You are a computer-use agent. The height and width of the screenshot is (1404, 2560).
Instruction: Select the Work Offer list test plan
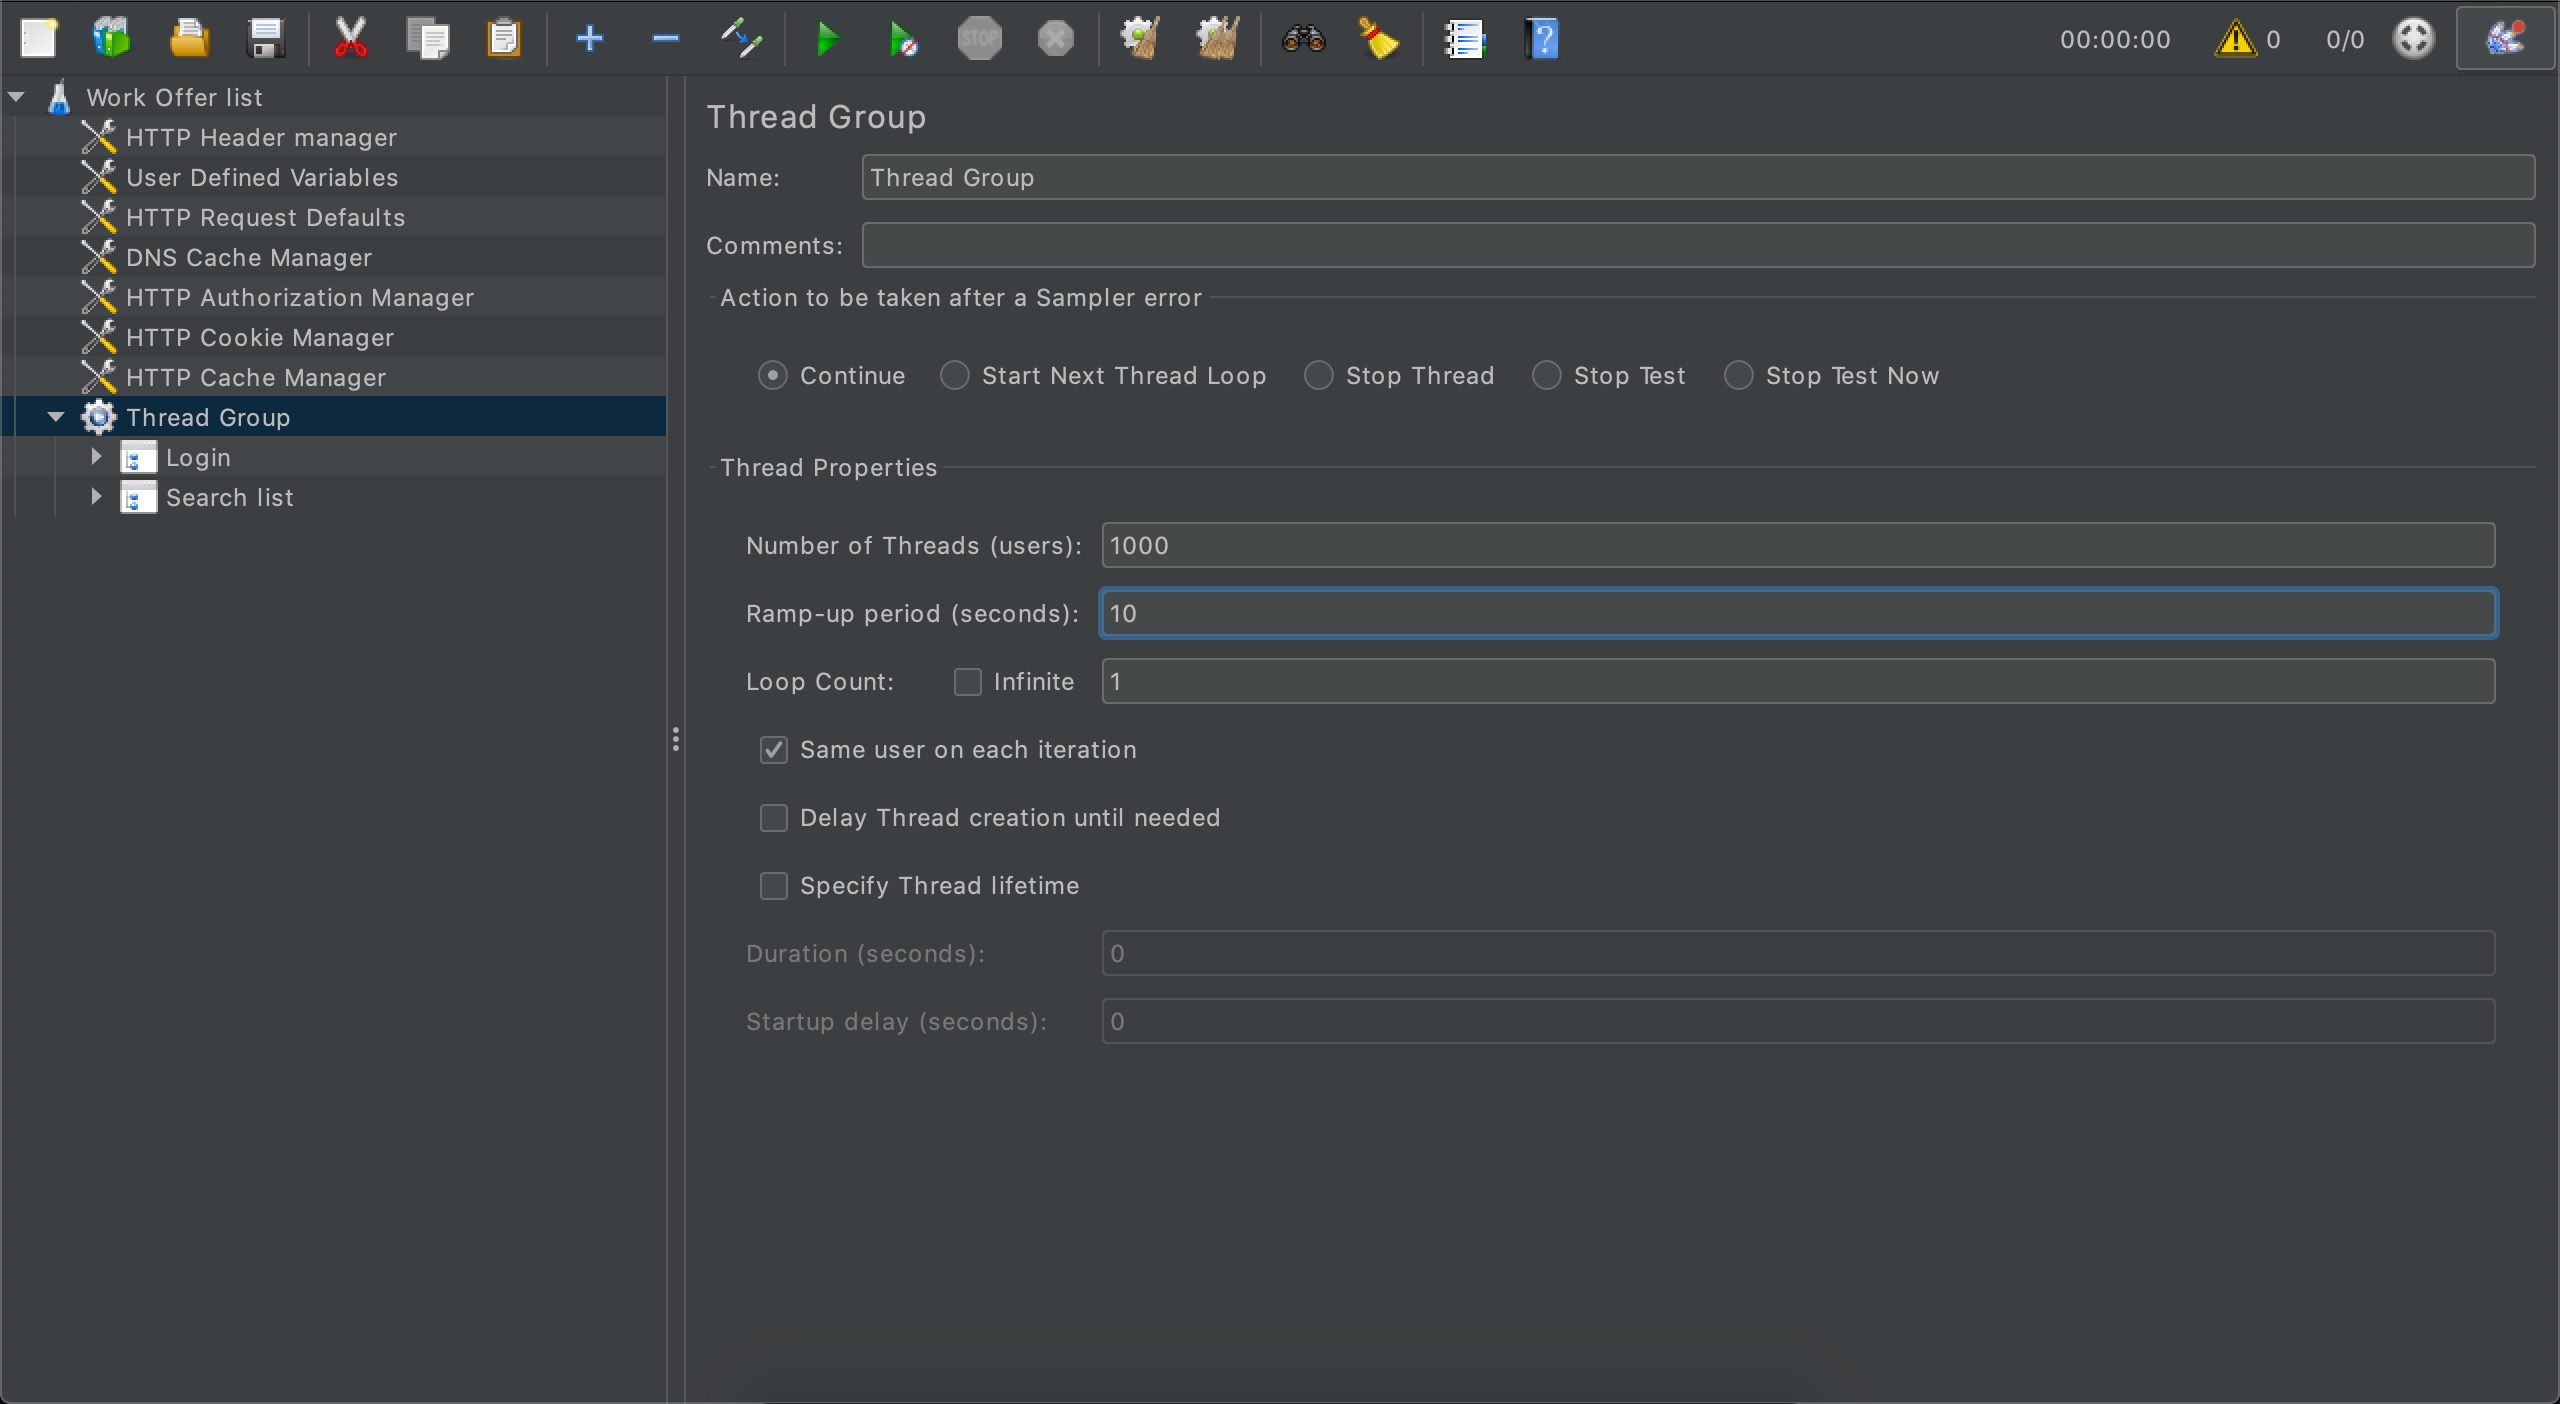tap(174, 97)
